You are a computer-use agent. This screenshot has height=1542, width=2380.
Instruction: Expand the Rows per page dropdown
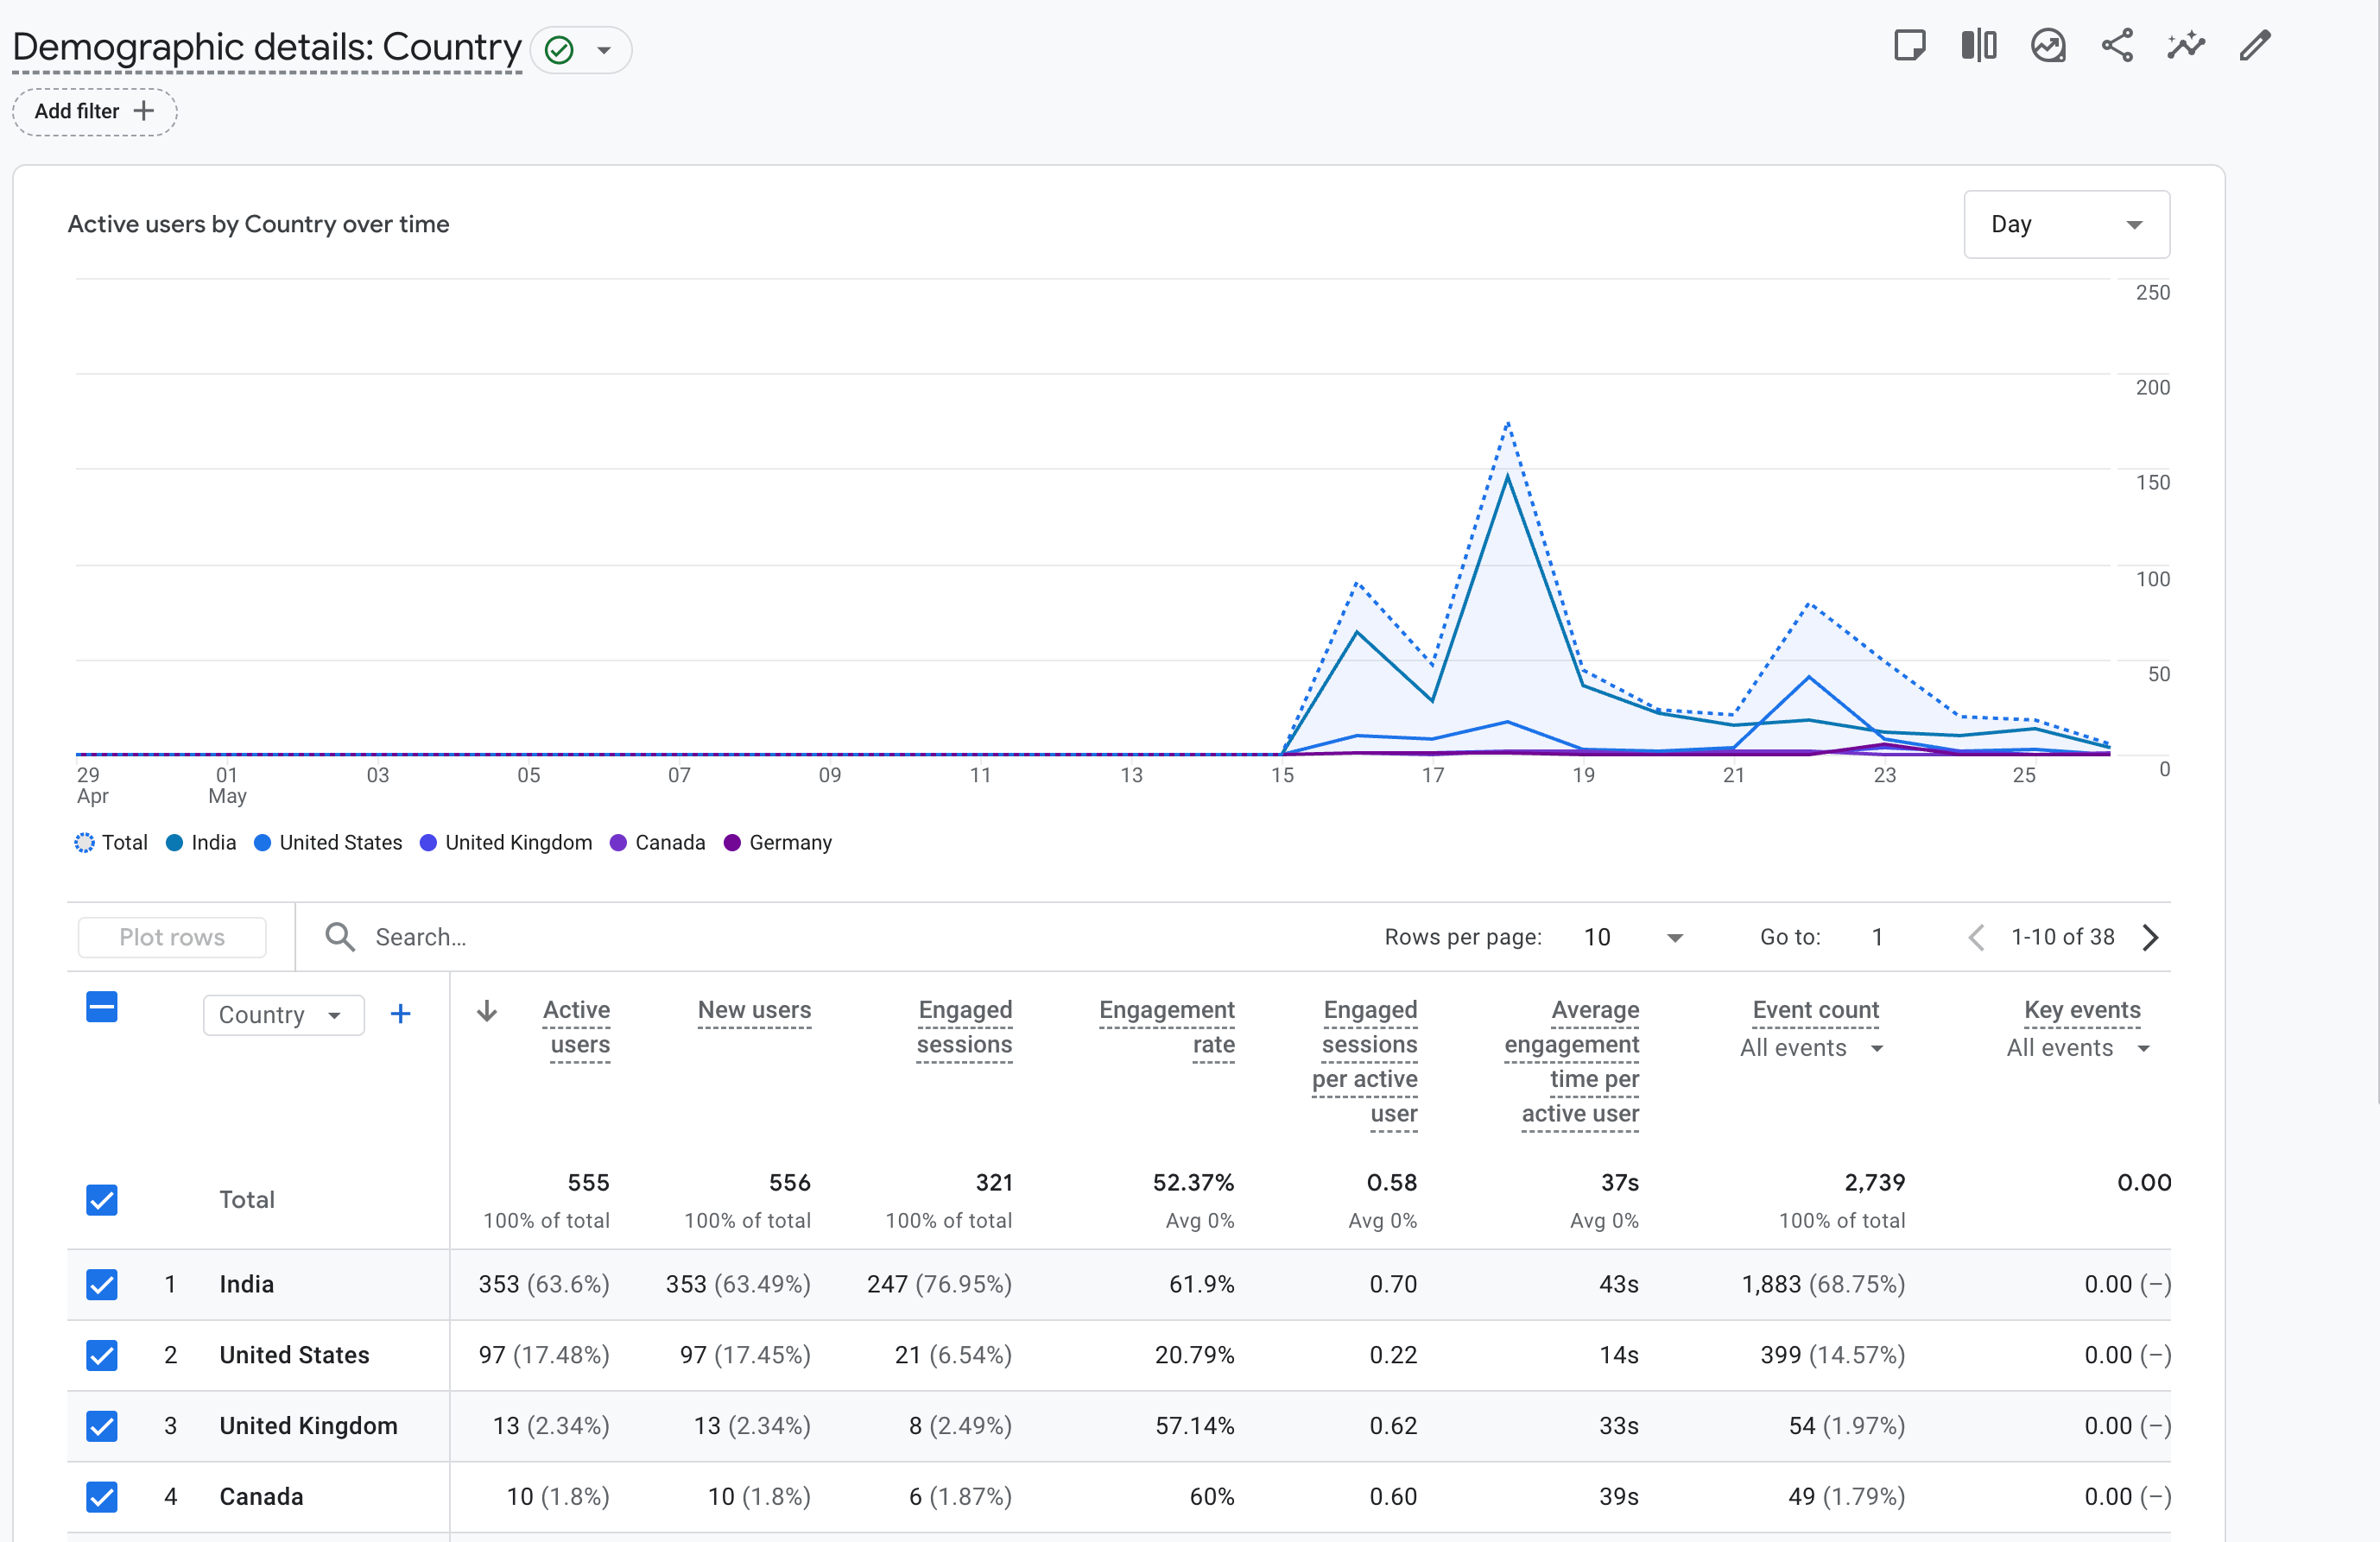click(x=1633, y=937)
